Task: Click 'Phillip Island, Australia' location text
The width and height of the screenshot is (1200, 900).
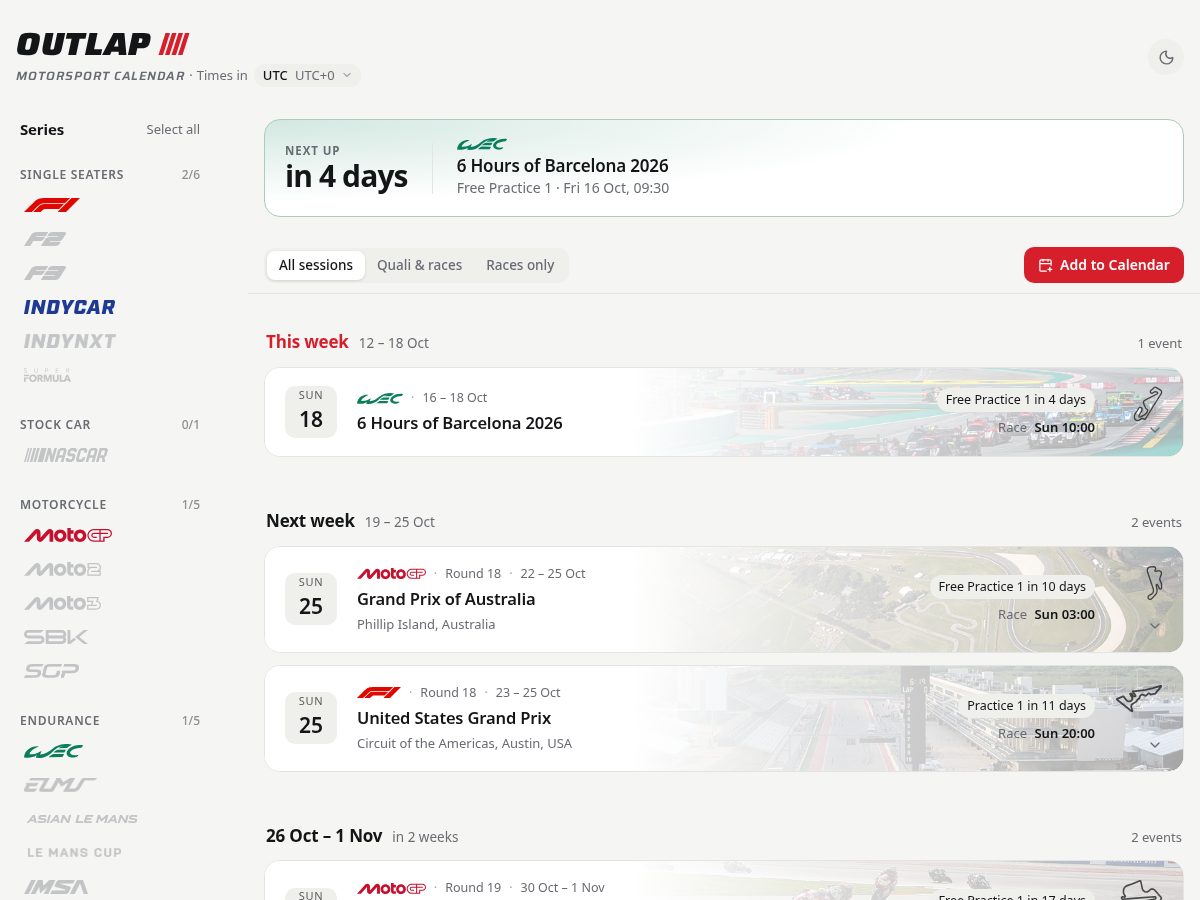Action: coord(426,624)
